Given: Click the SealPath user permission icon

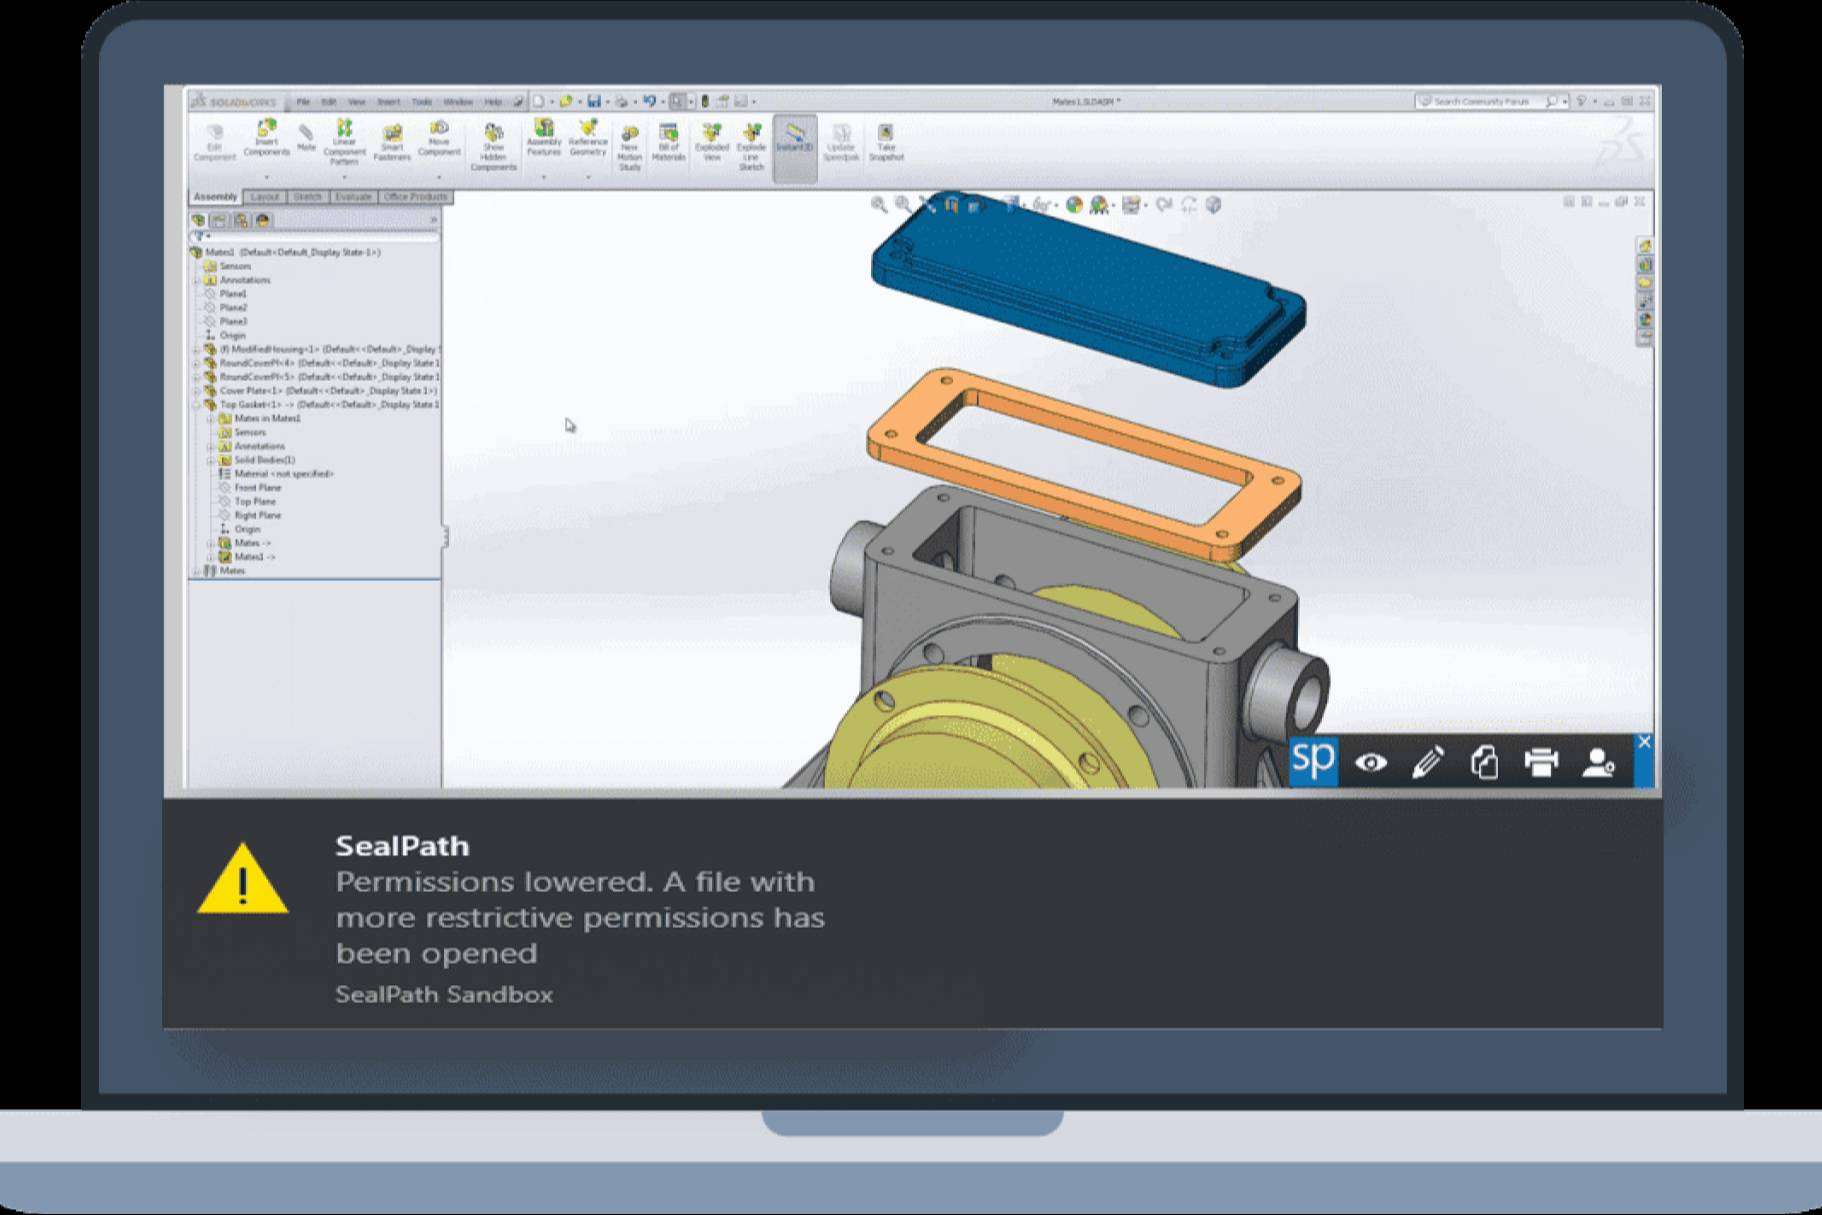Looking at the screenshot, I should [1598, 762].
